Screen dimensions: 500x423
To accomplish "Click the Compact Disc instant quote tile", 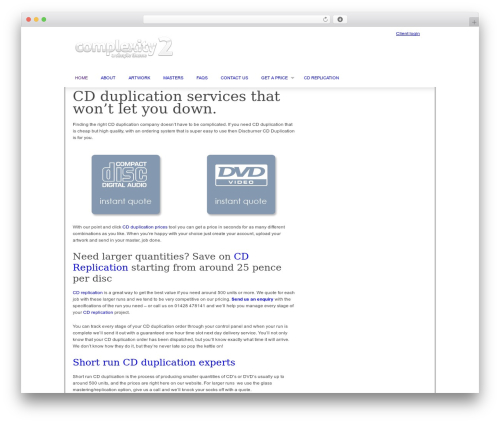I will coord(126,184).
